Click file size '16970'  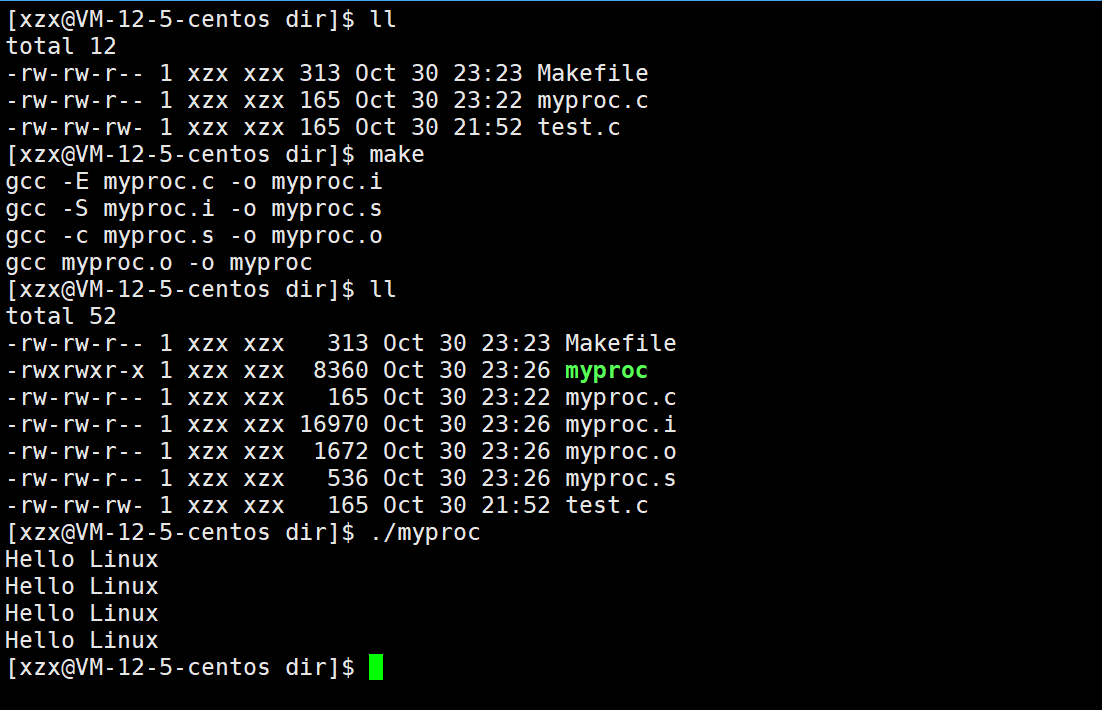point(334,425)
